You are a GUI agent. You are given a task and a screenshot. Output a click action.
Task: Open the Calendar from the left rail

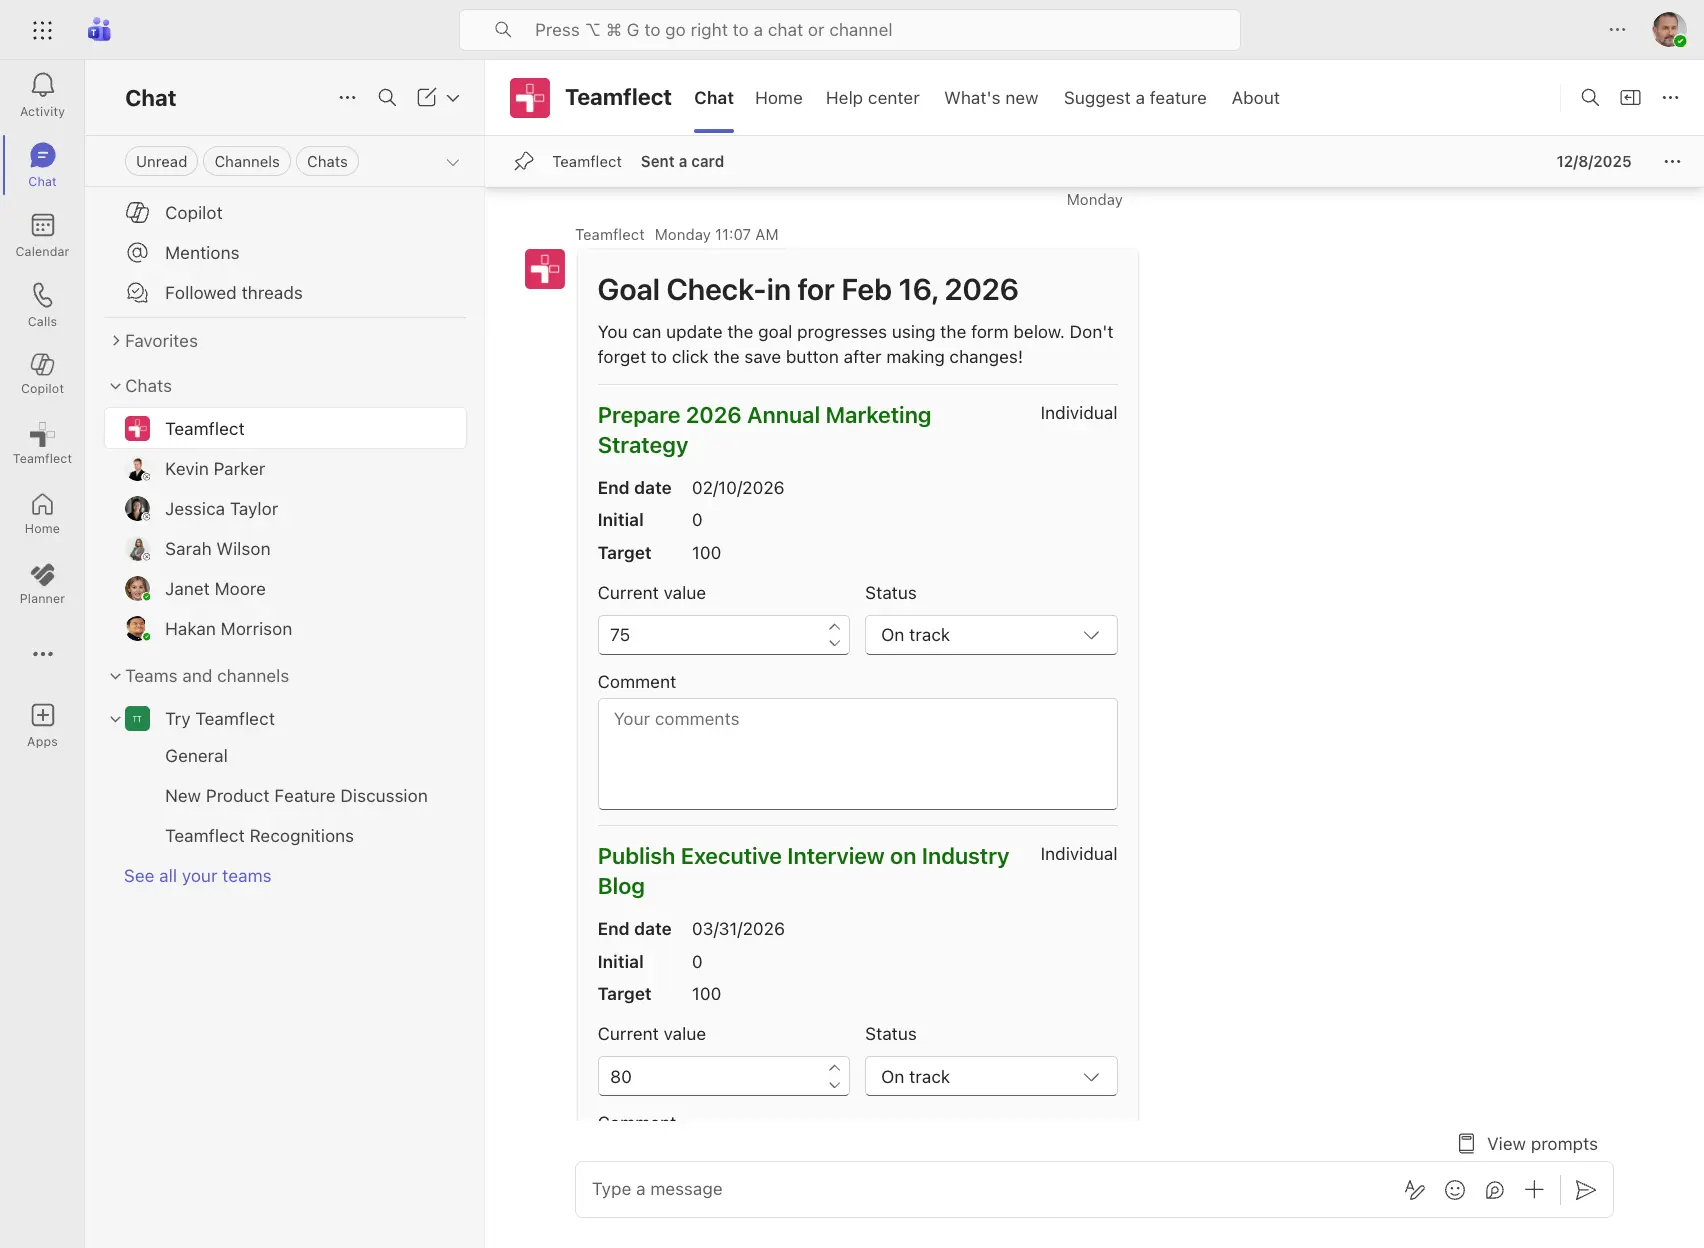point(42,233)
